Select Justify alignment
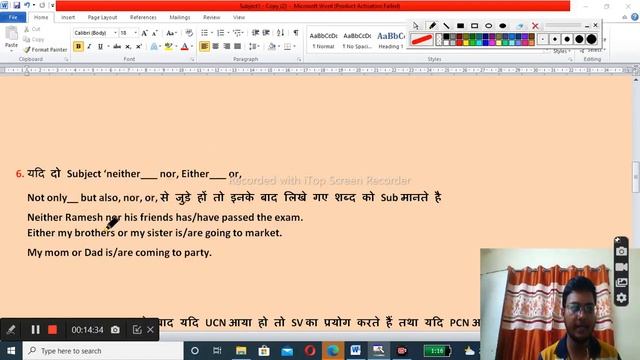 (237, 47)
